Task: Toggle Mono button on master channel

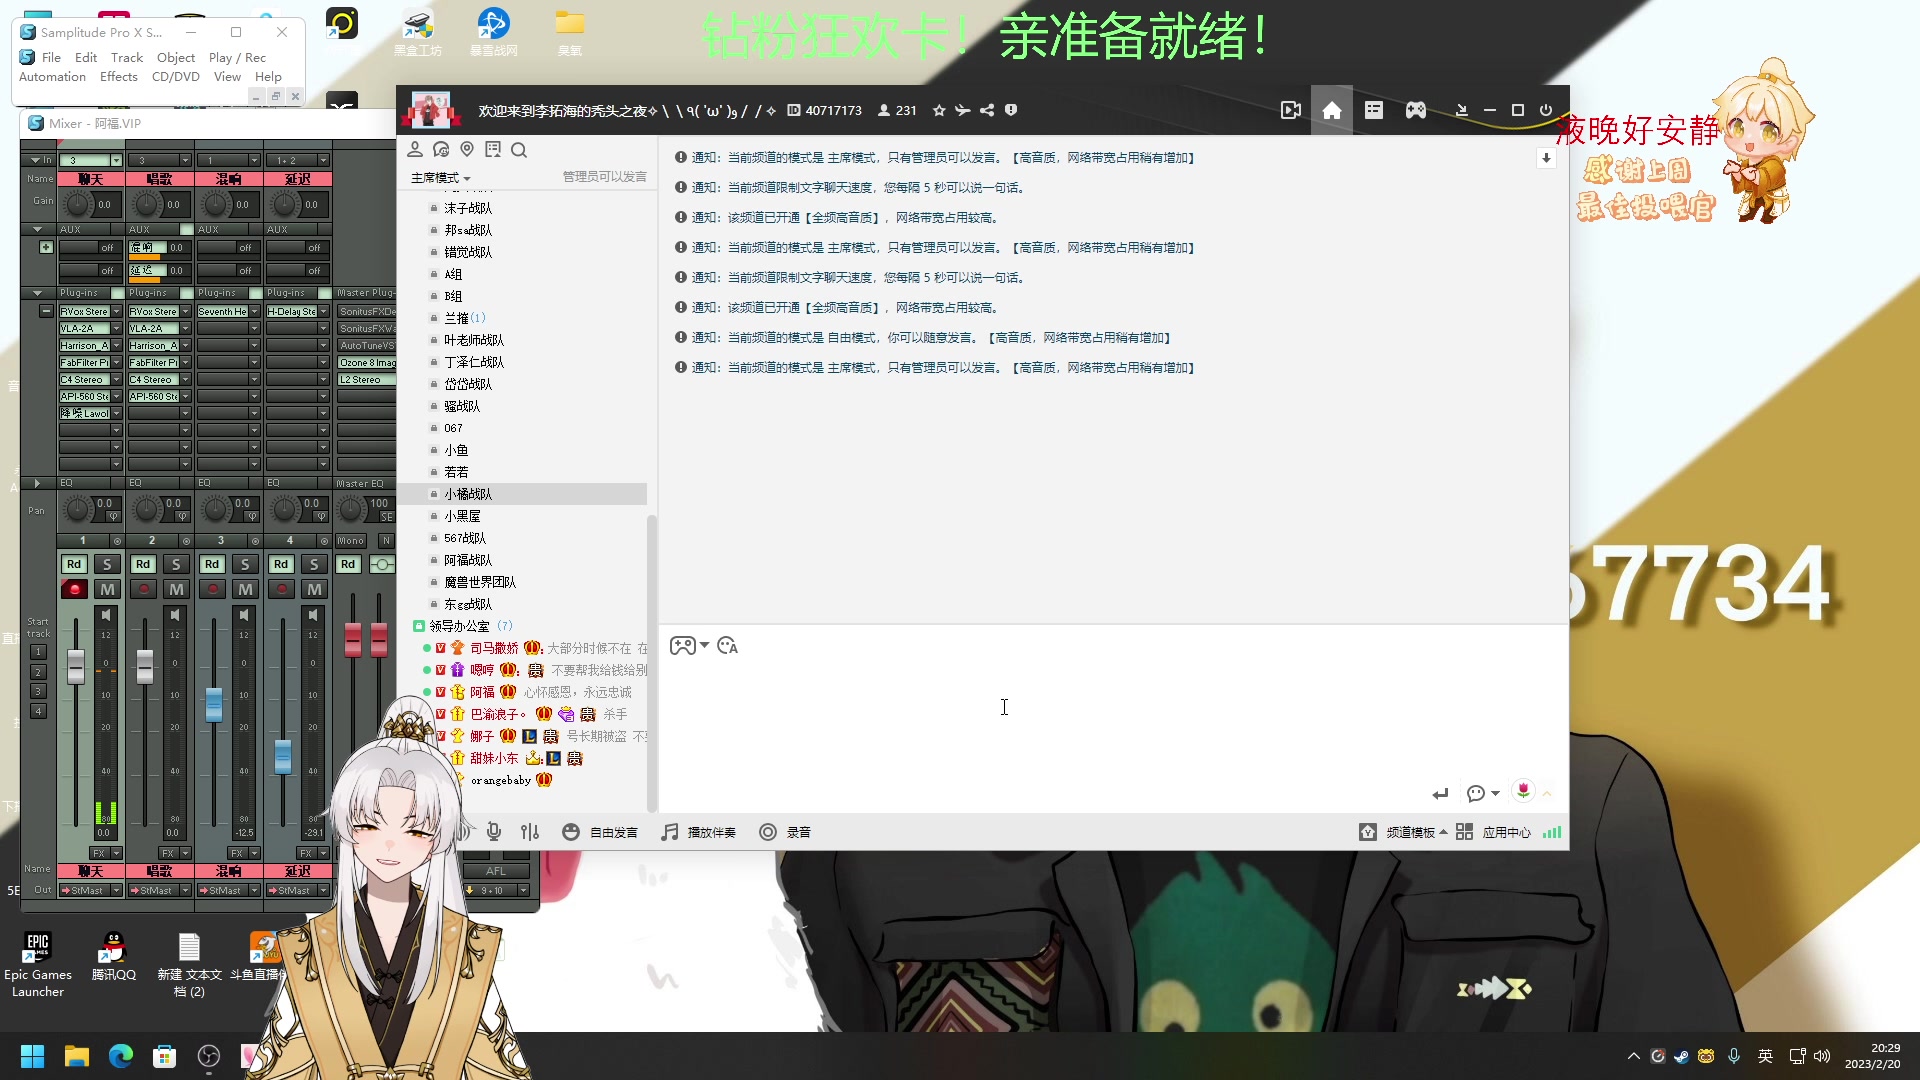Action: (x=351, y=541)
